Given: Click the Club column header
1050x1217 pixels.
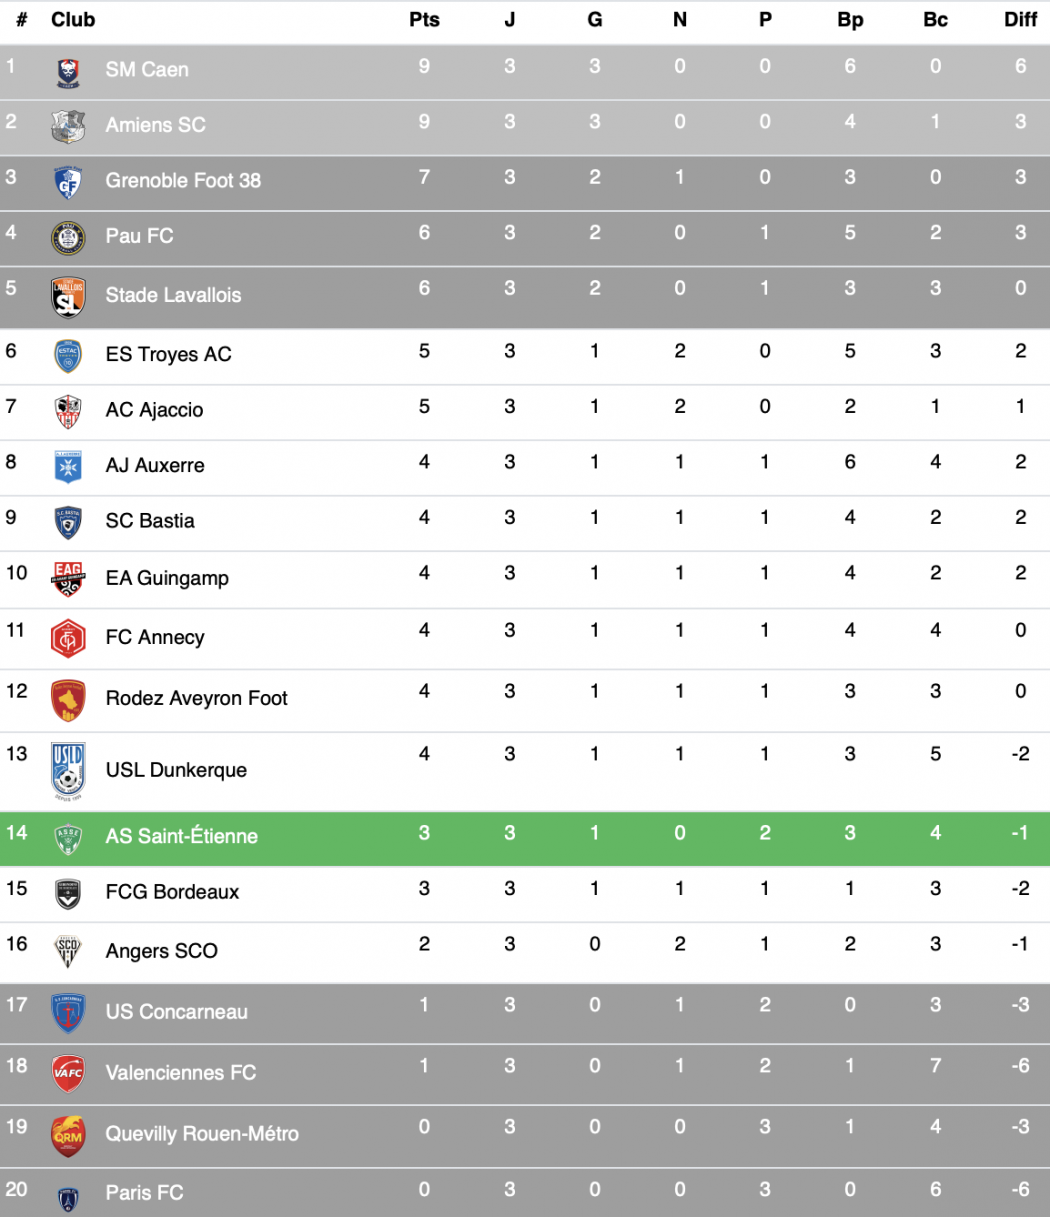Looking at the screenshot, I should point(73,19).
